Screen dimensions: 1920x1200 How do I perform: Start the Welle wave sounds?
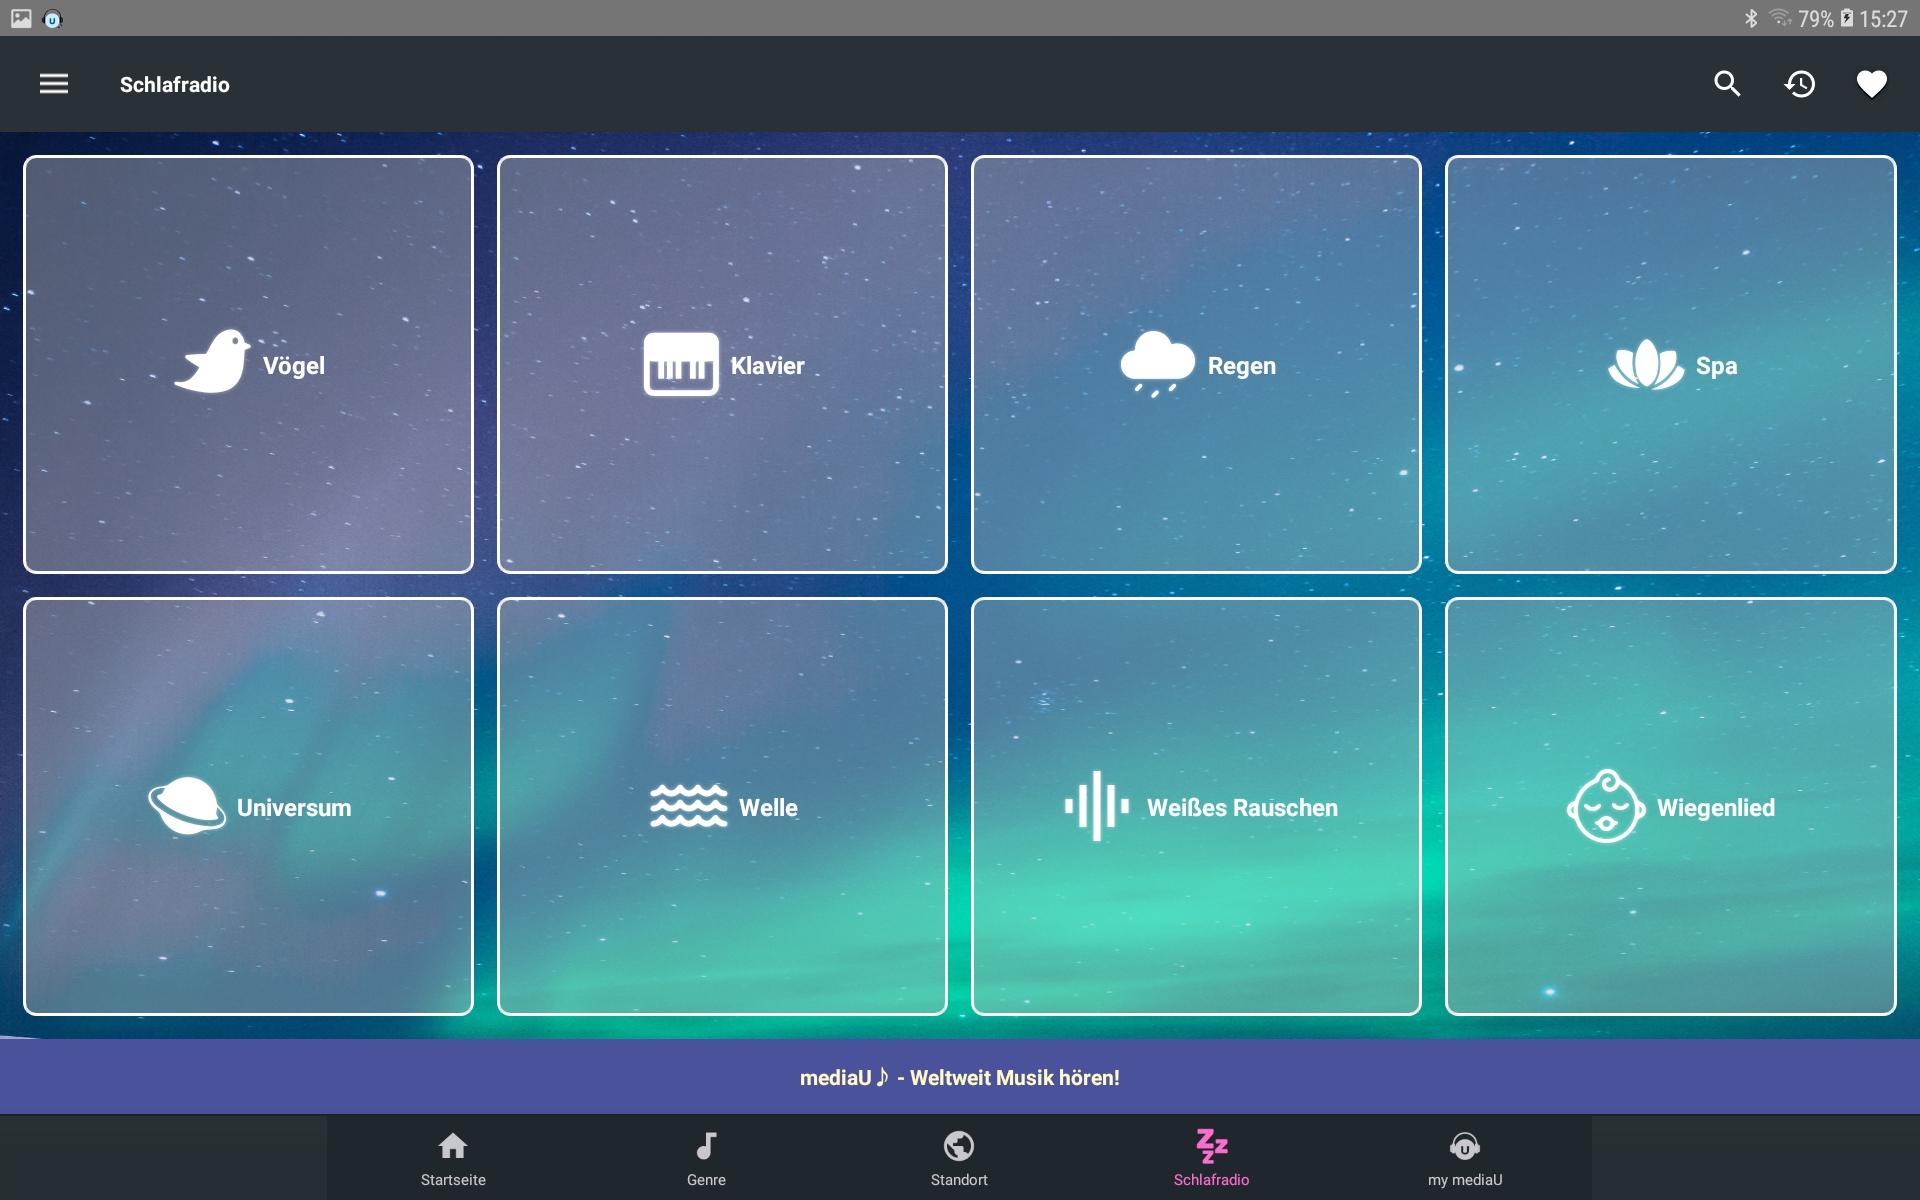coord(722,807)
